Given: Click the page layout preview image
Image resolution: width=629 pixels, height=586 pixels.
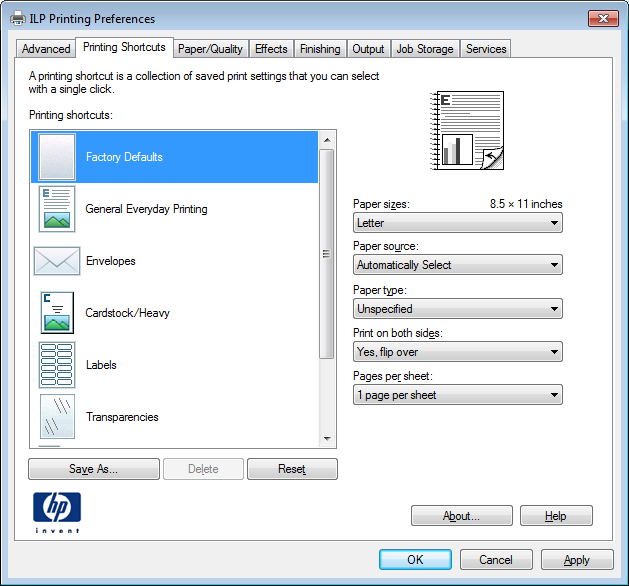Looking at the screenshot, I should click(x=467, y=129).
